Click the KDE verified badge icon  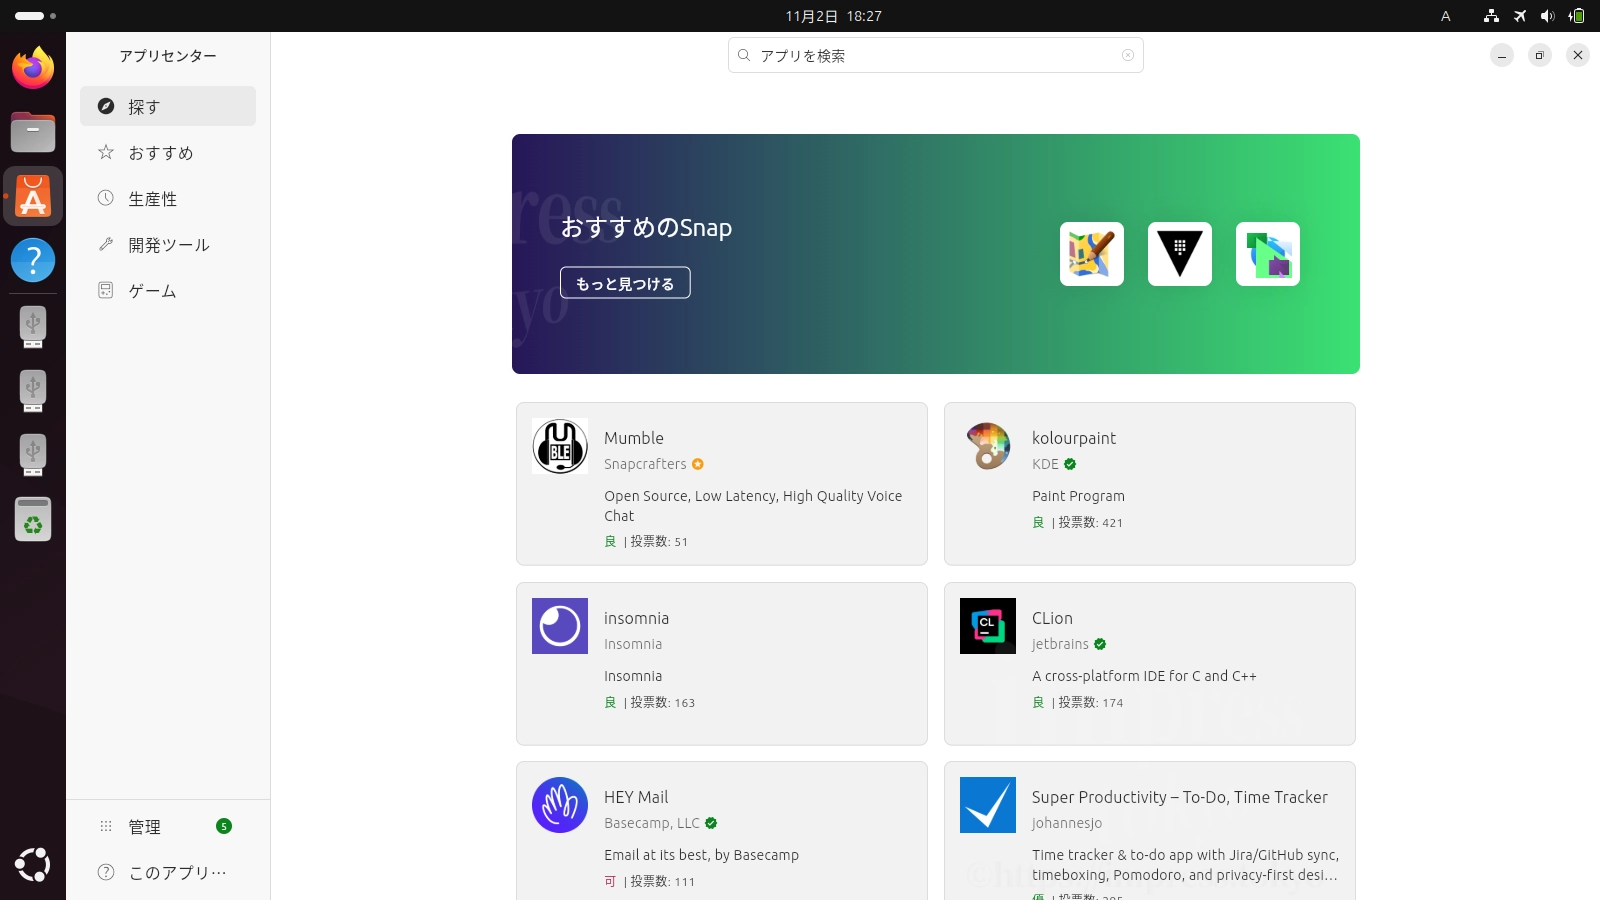coord(1070,464)
